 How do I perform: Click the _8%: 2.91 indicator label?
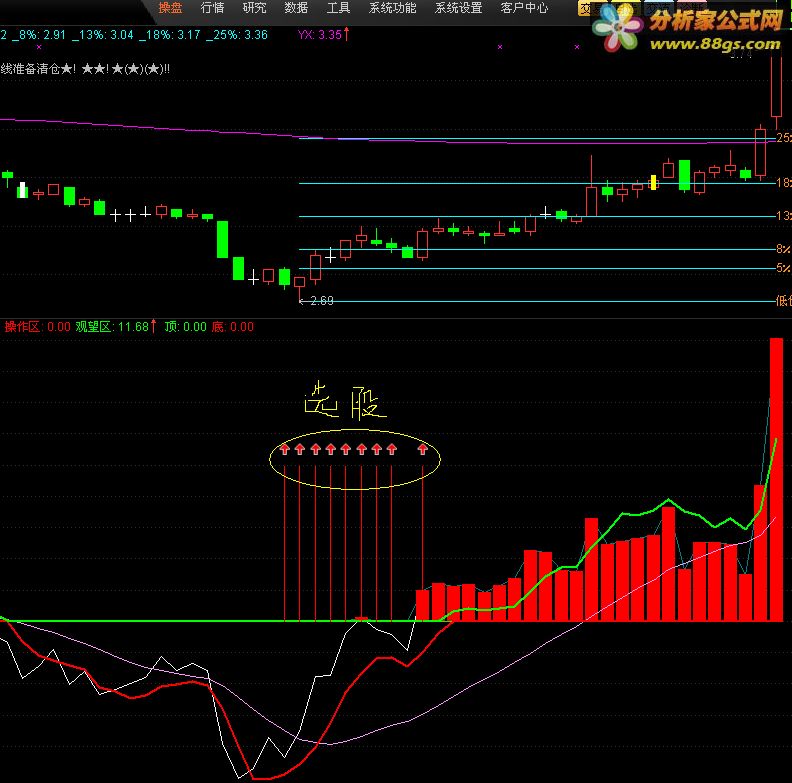39,35
